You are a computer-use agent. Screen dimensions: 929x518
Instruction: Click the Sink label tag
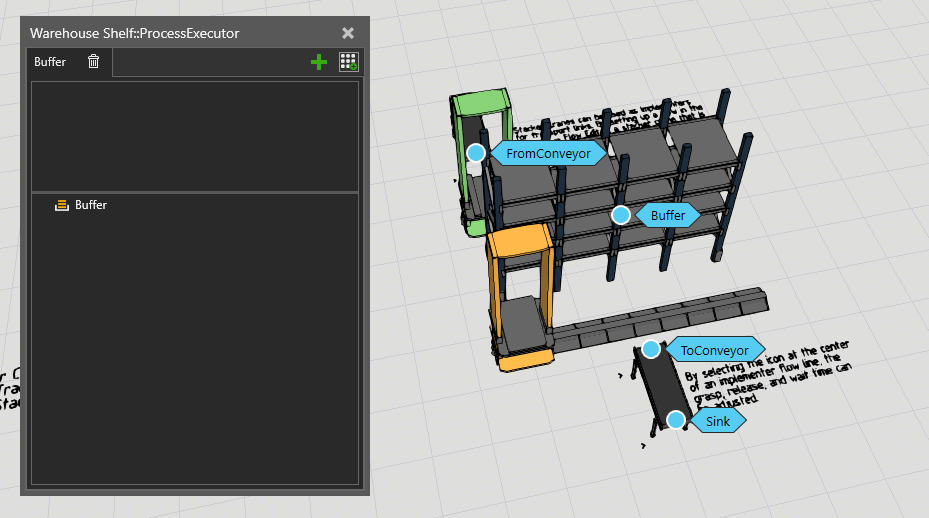pyautogui.click(x=718, y=421)
